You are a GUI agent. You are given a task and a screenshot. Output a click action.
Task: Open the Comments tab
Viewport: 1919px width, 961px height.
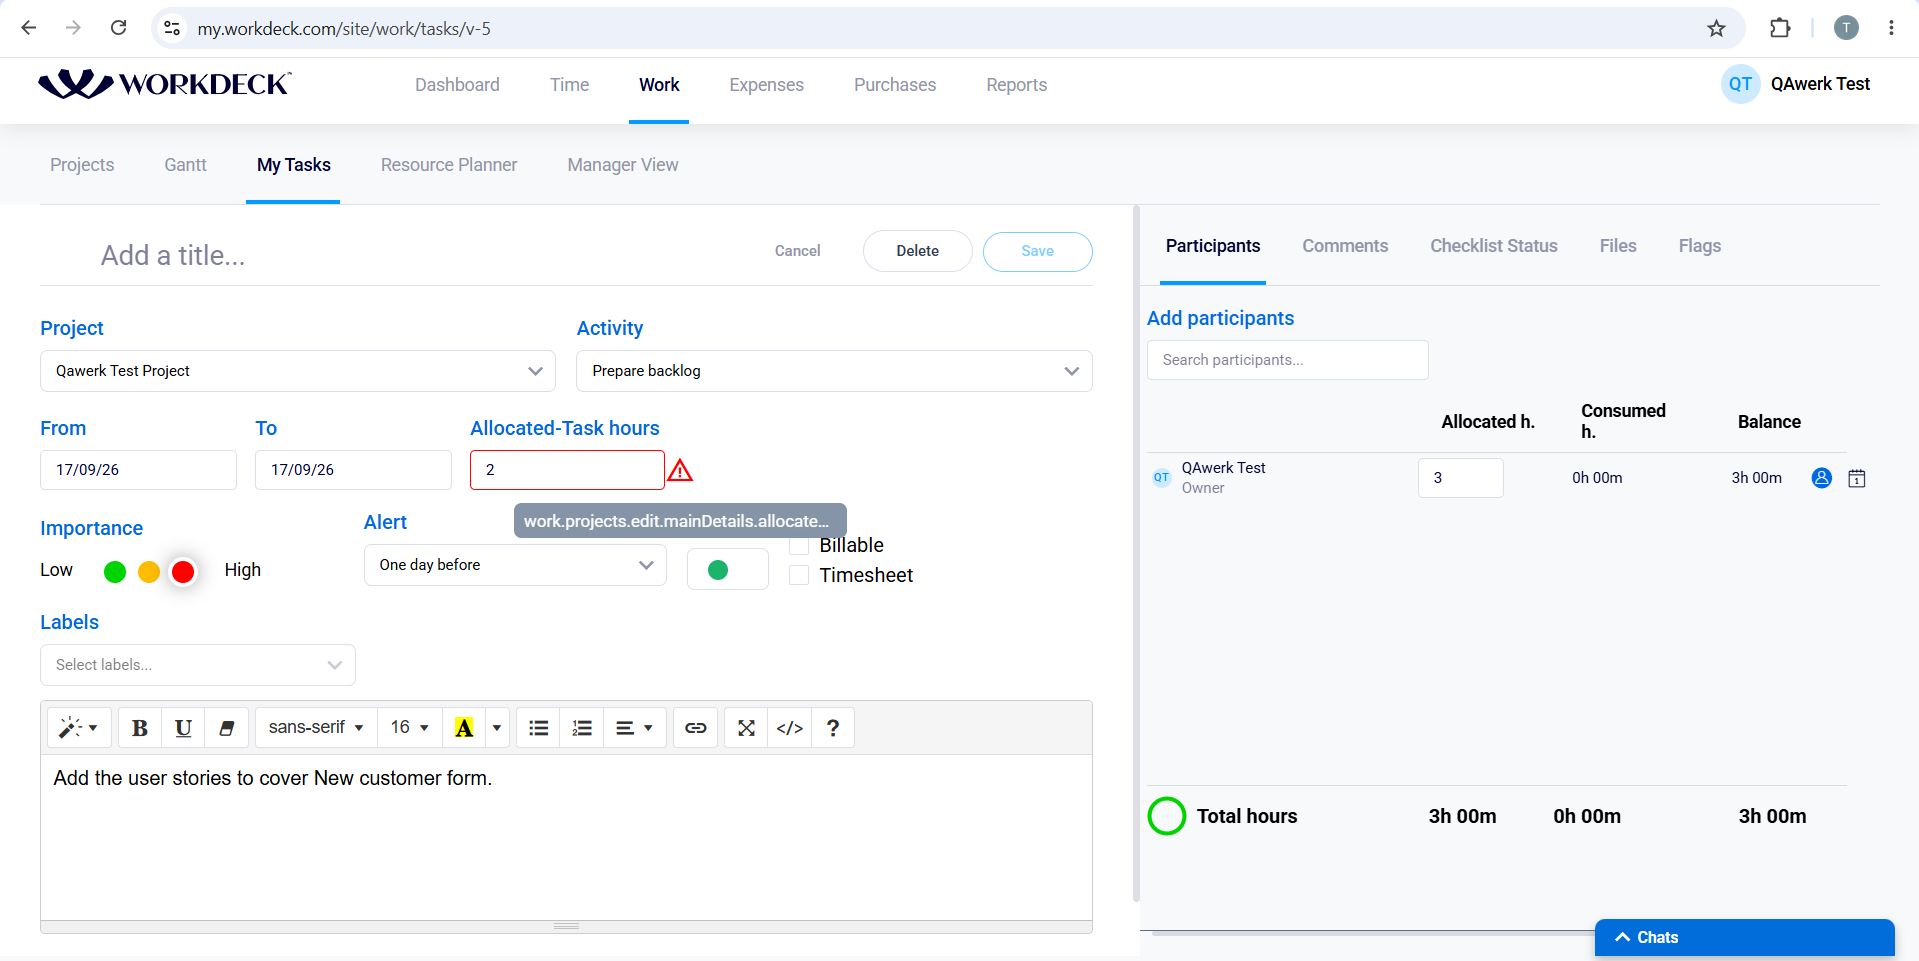1345,246
